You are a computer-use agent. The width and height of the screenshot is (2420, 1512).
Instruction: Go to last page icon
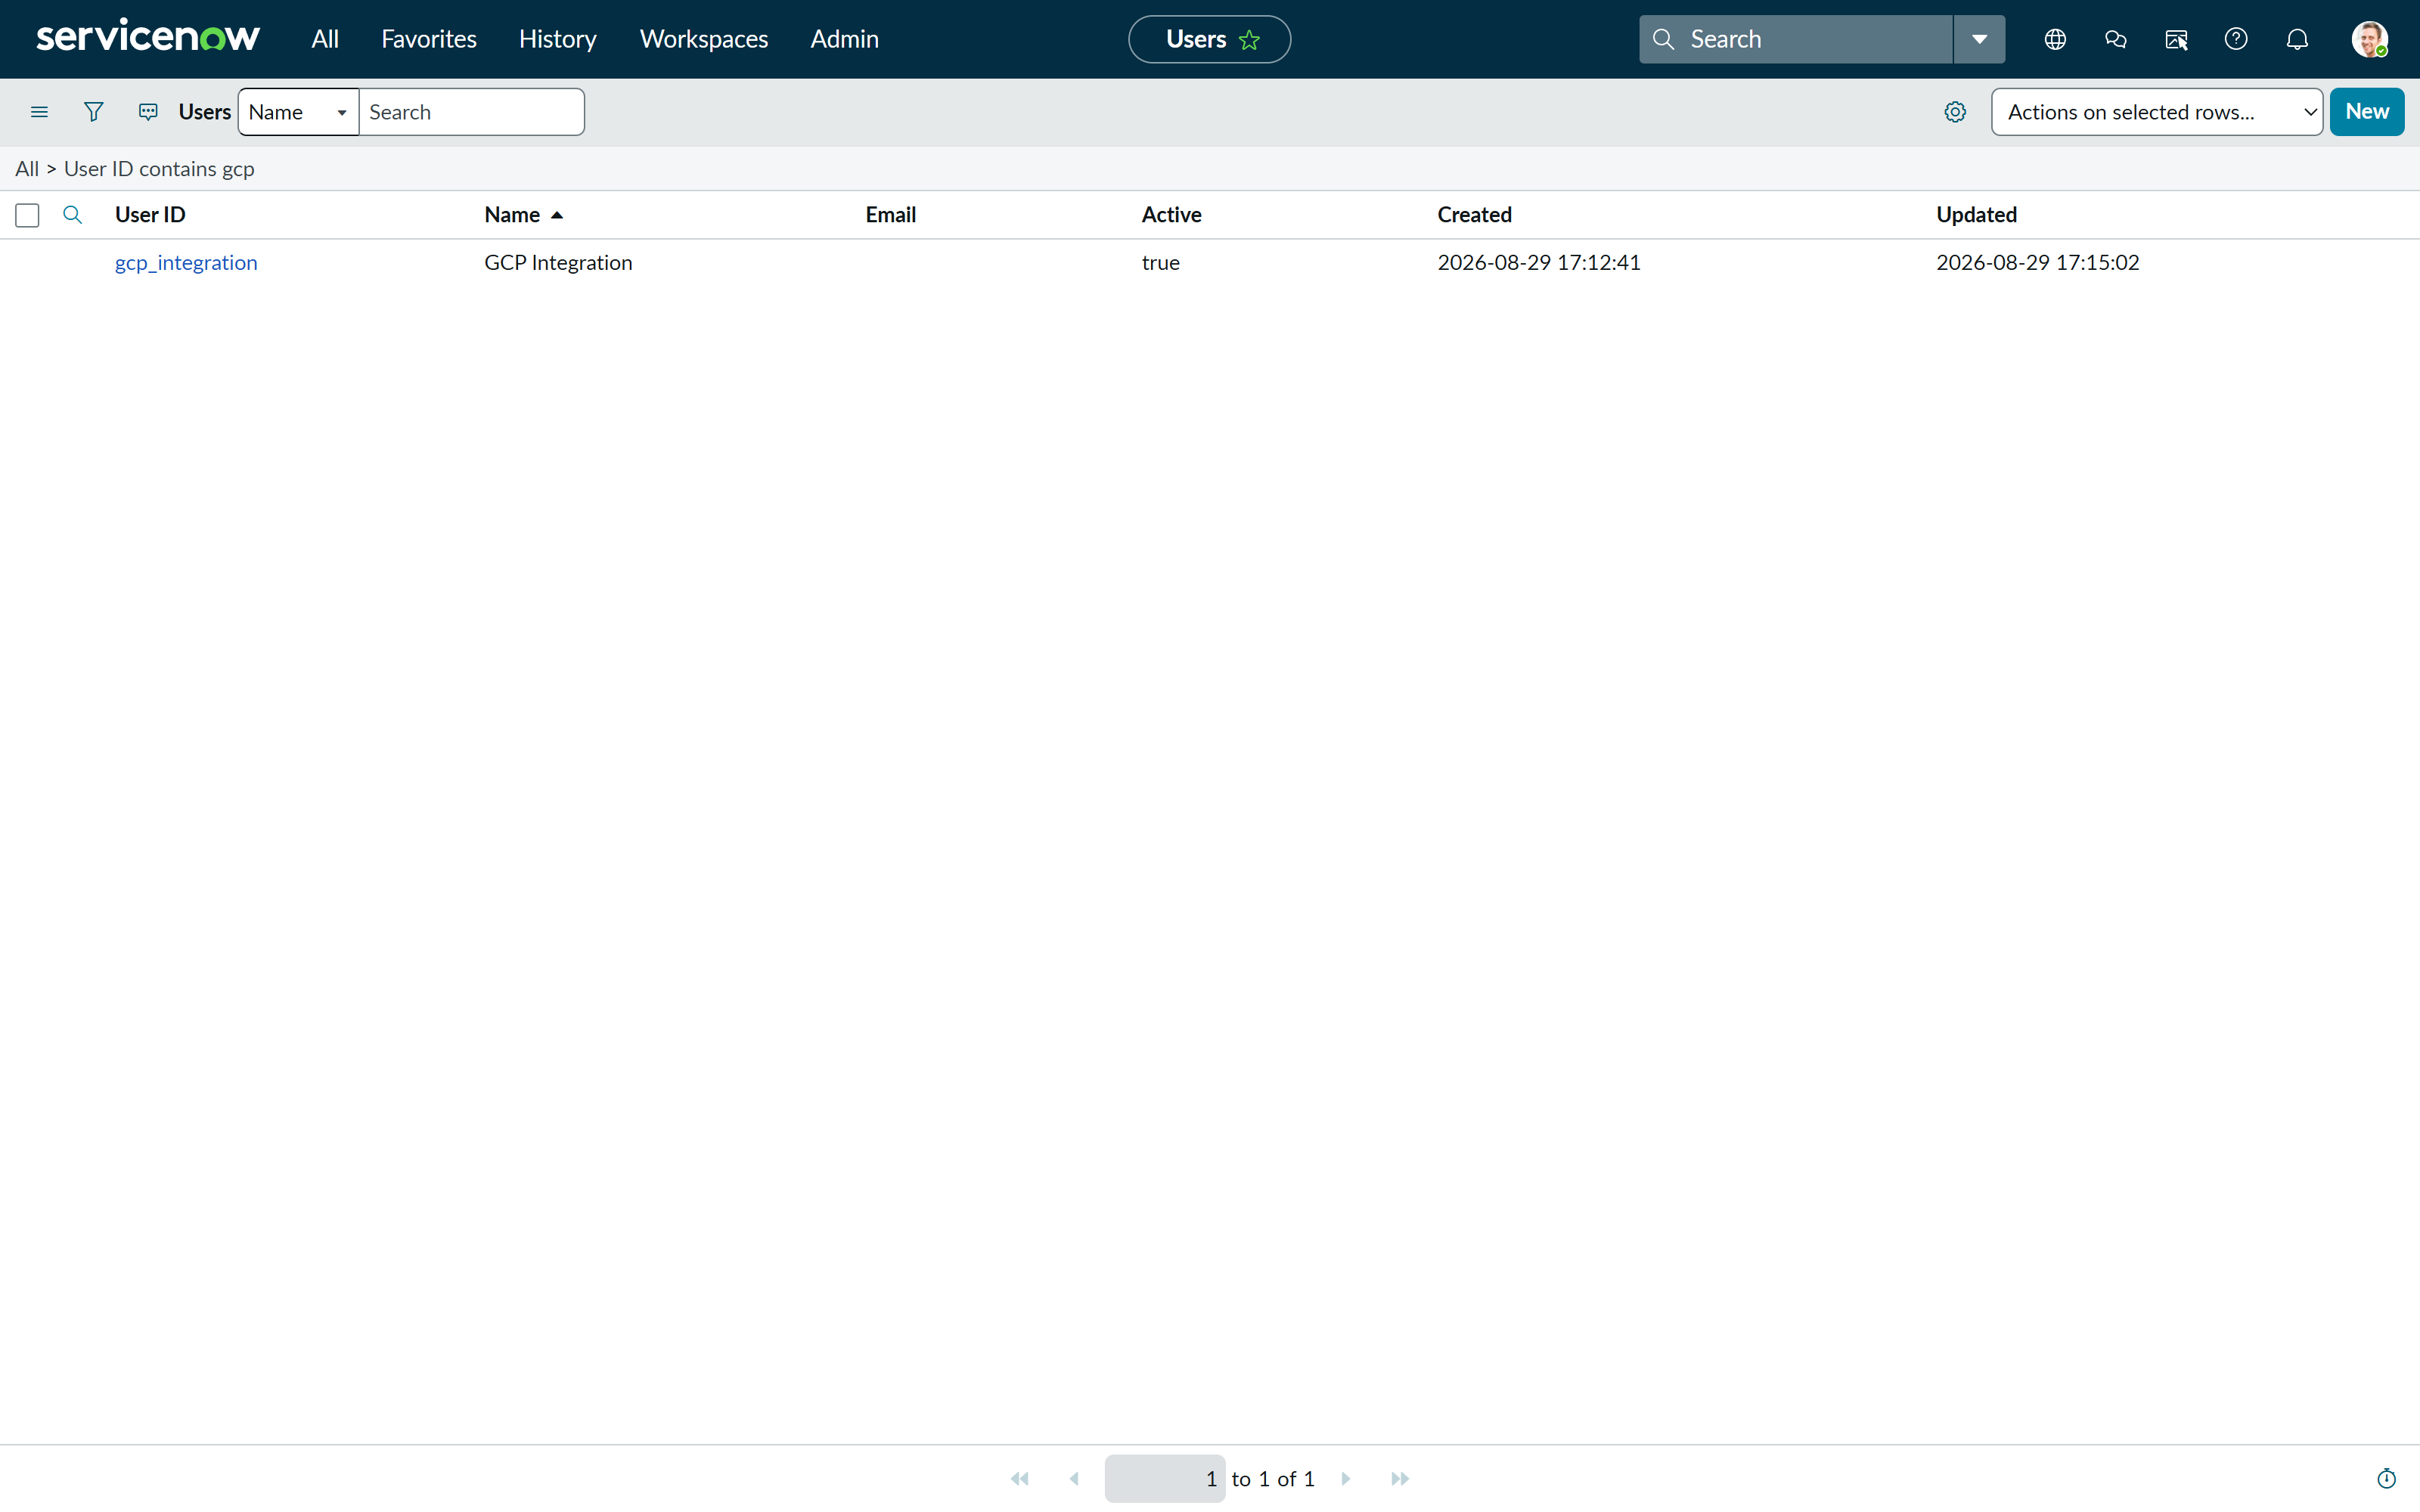[x=1400, y=1478]
